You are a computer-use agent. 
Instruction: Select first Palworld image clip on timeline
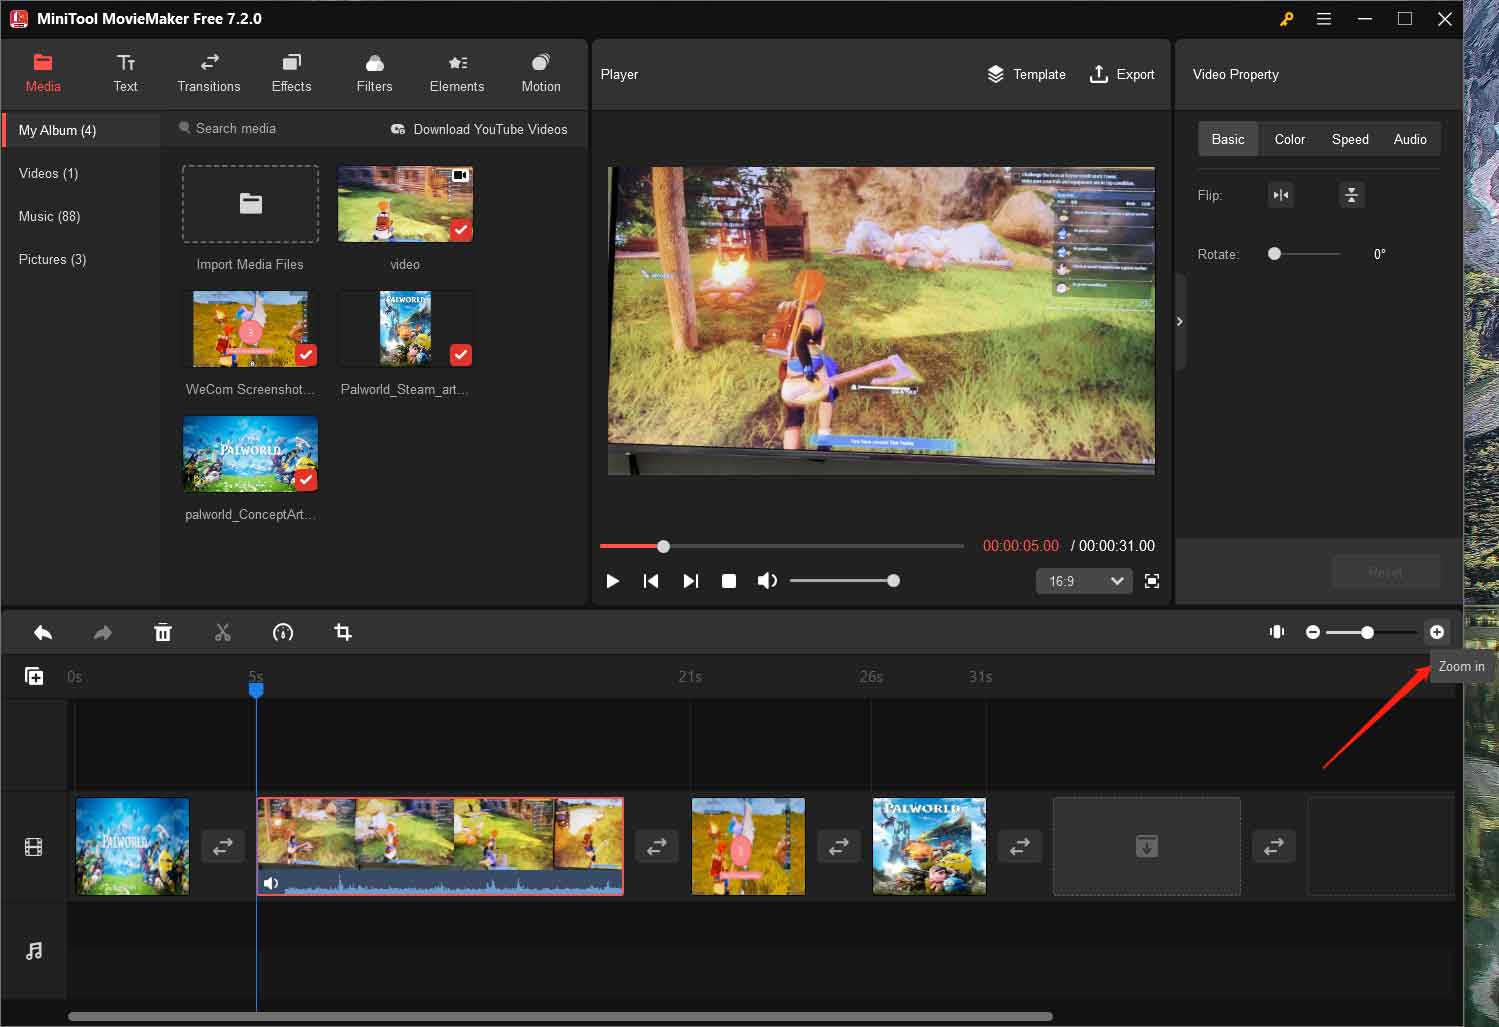132,846
